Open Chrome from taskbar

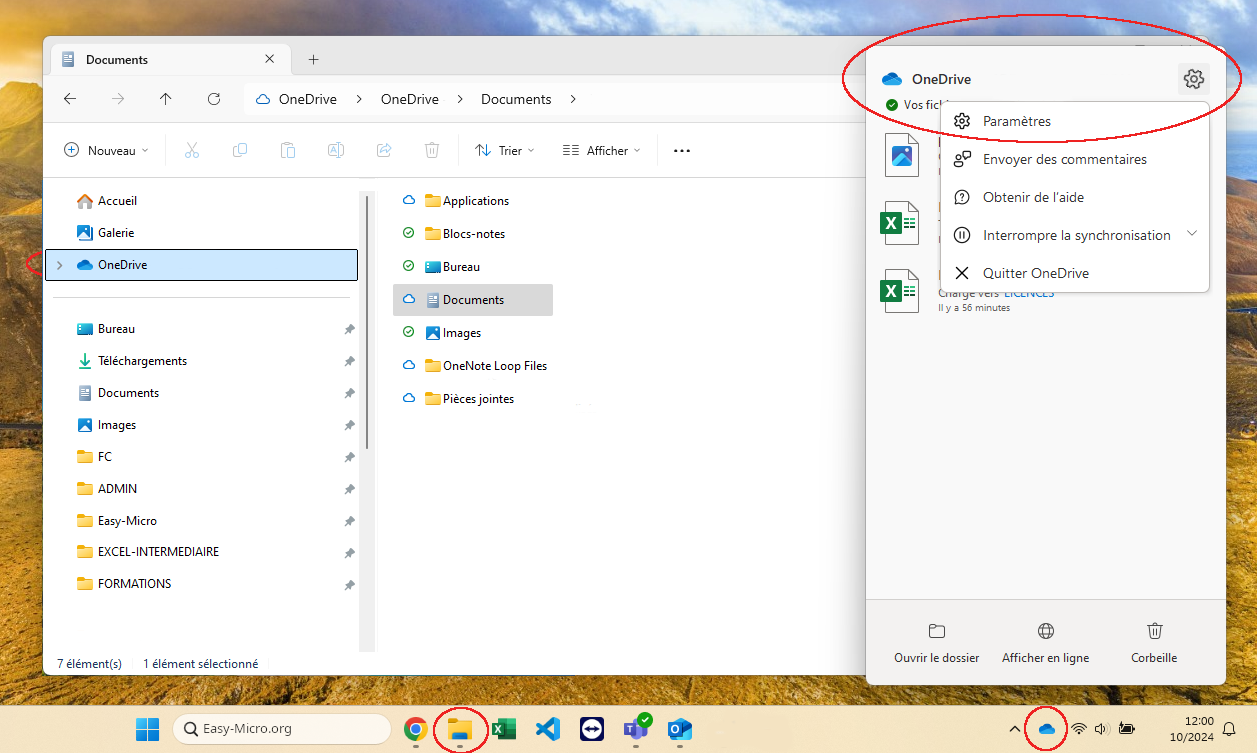416,729
